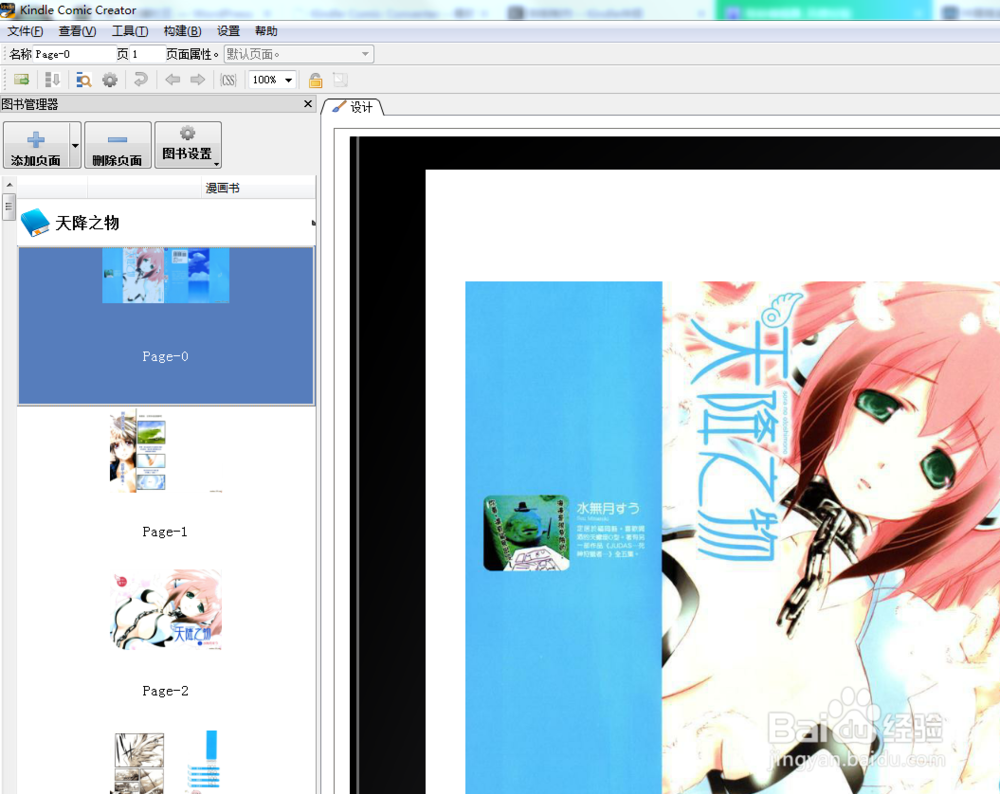The image size is (1000, 794).
Task: Click the toolbar settings gear icon
Action: coord(110,80)
